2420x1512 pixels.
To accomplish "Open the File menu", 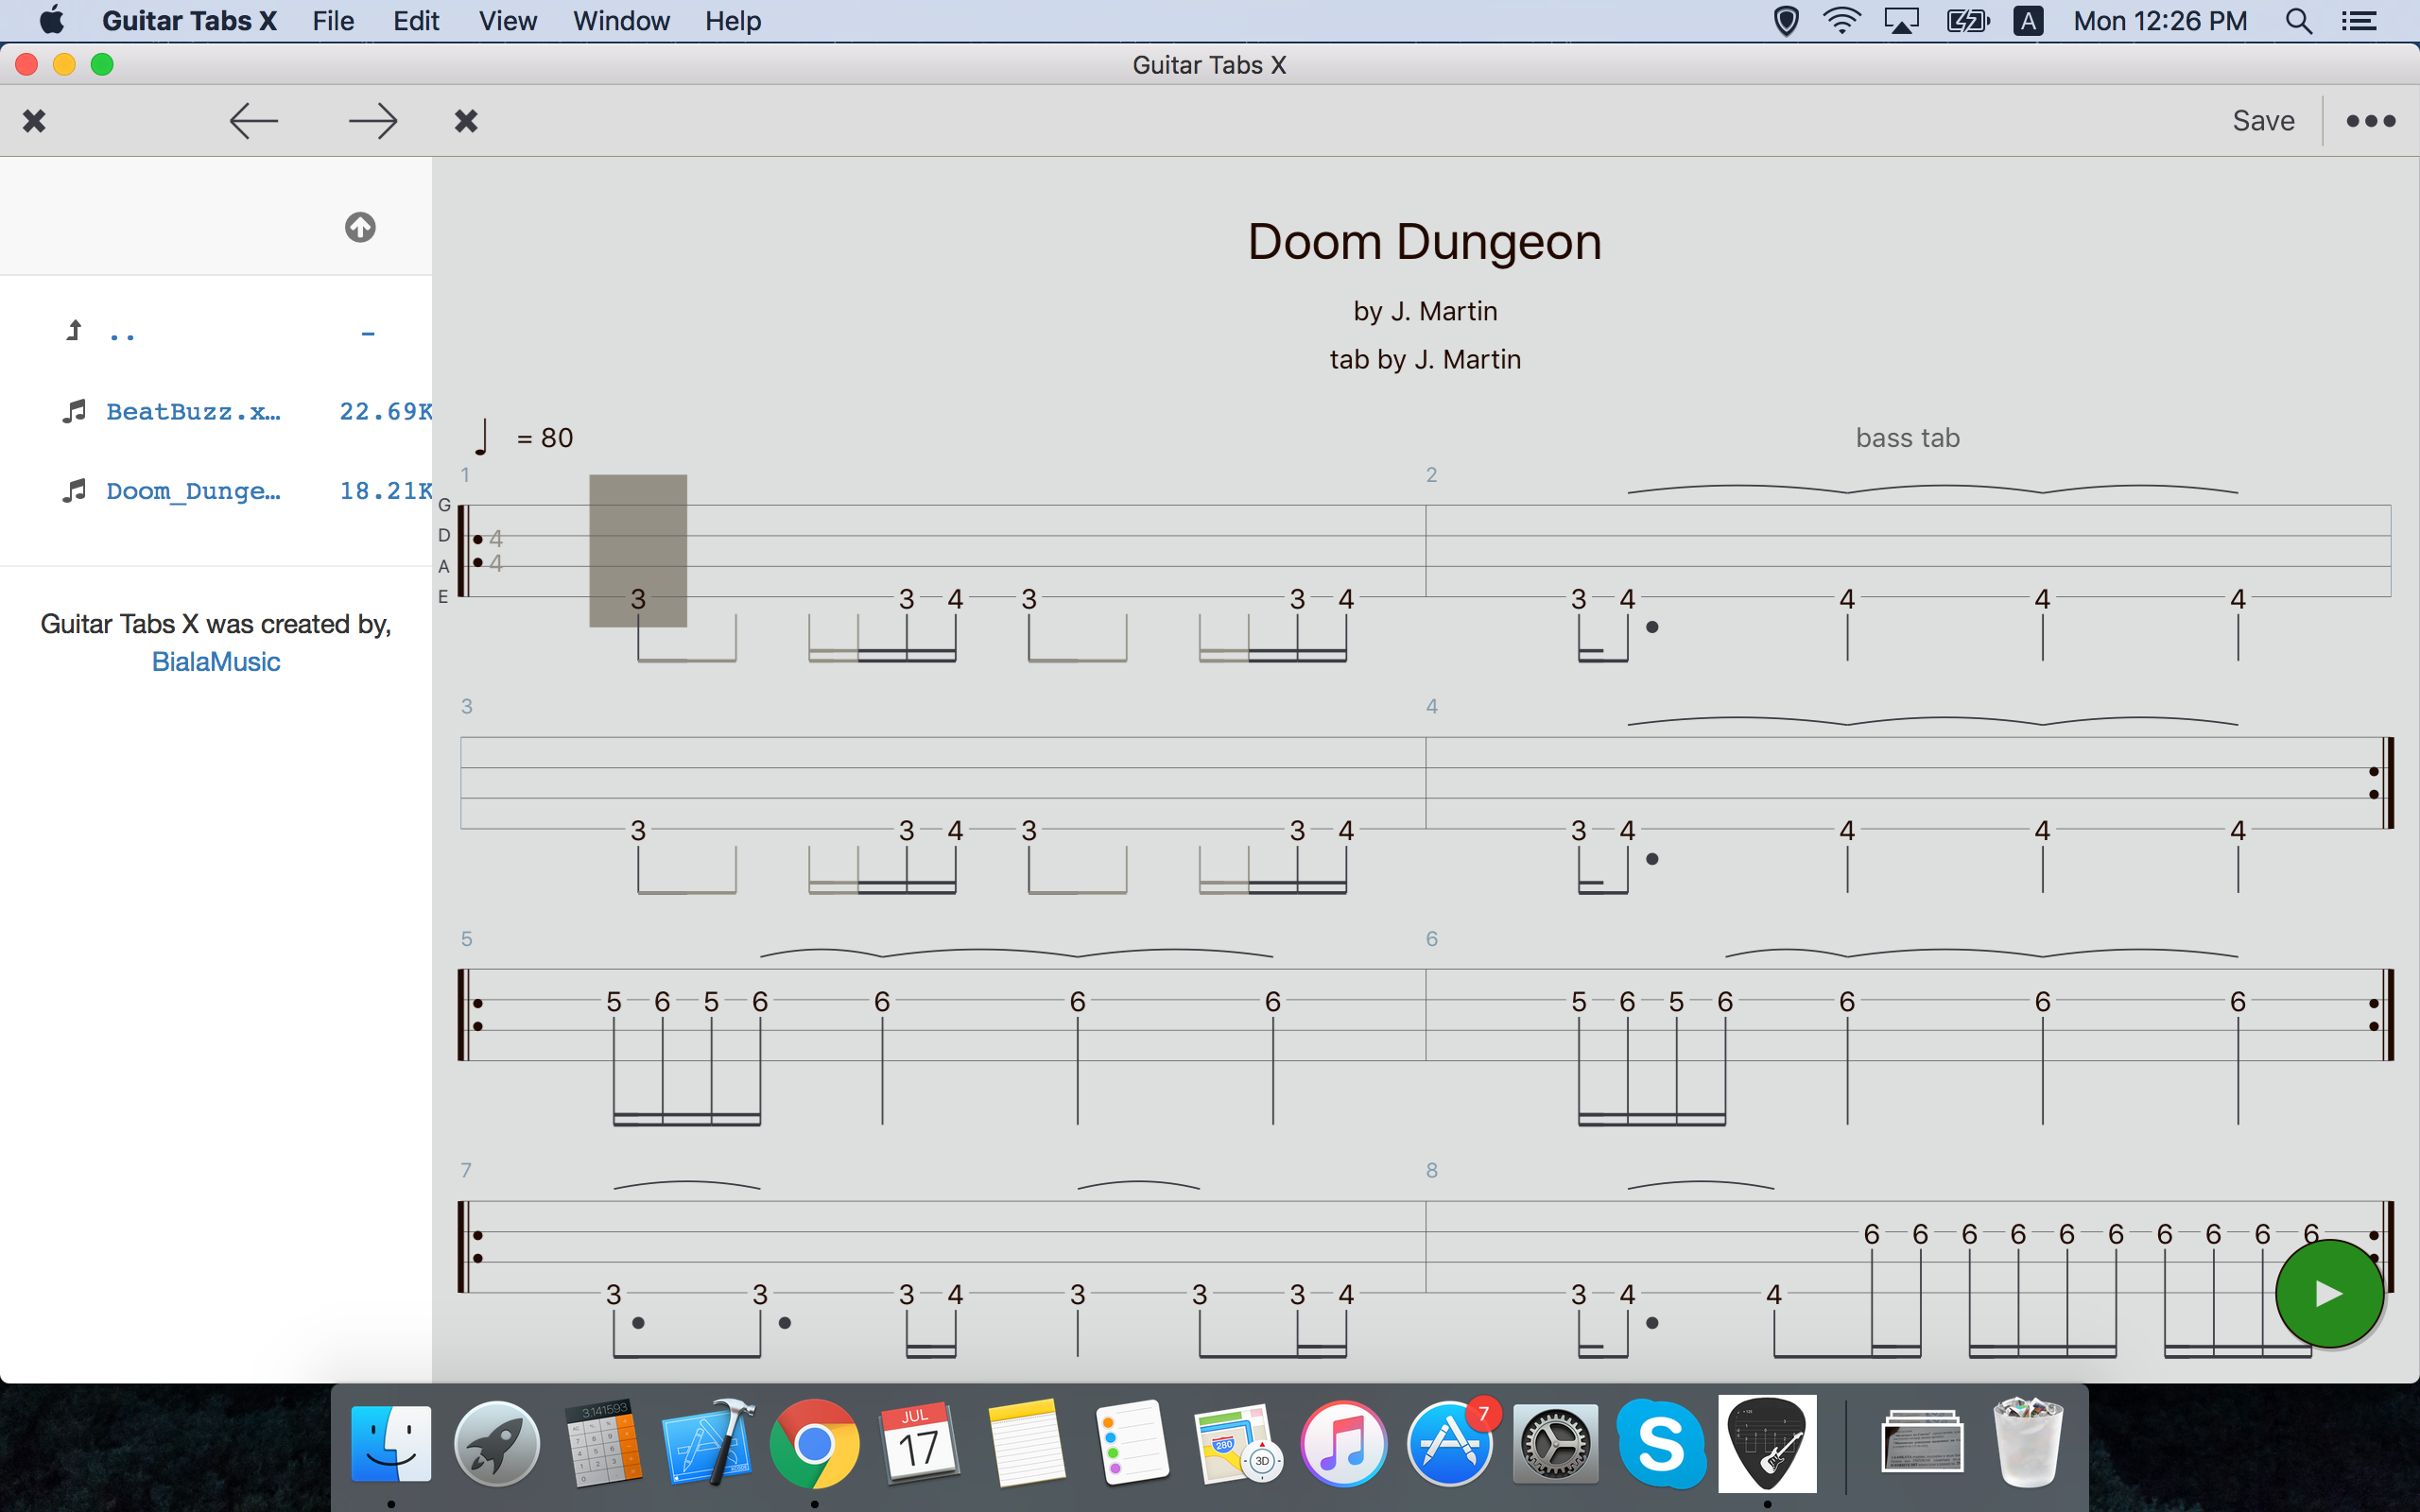I will click(x=332, y=21).
